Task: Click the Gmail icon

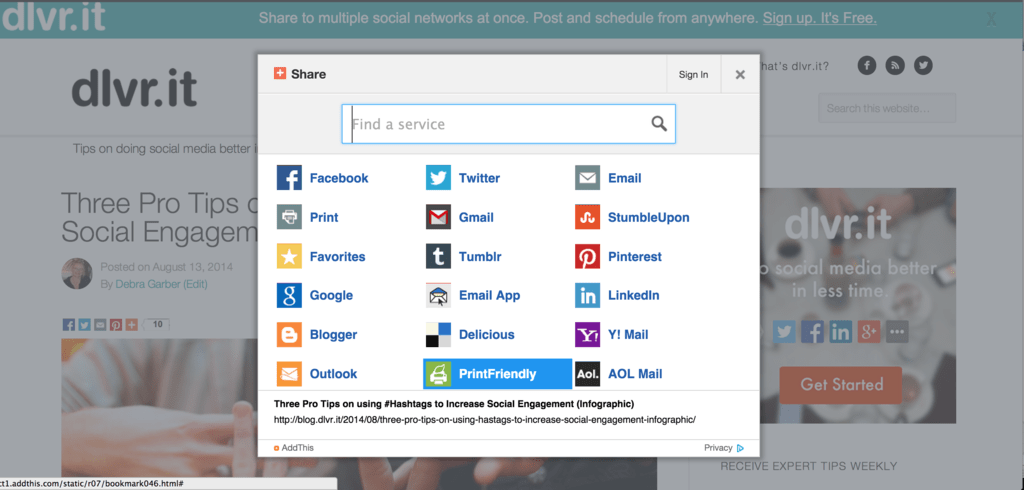Action: (438, 217)
